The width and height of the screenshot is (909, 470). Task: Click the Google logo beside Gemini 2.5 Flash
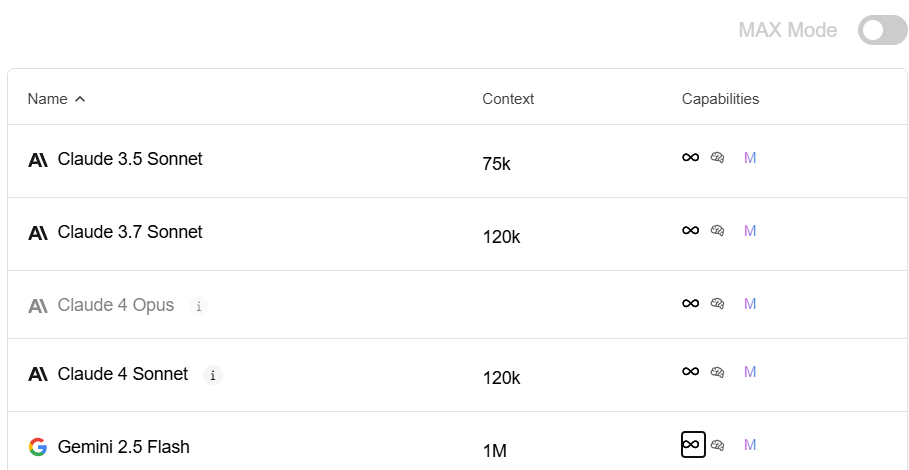[38, 447]
